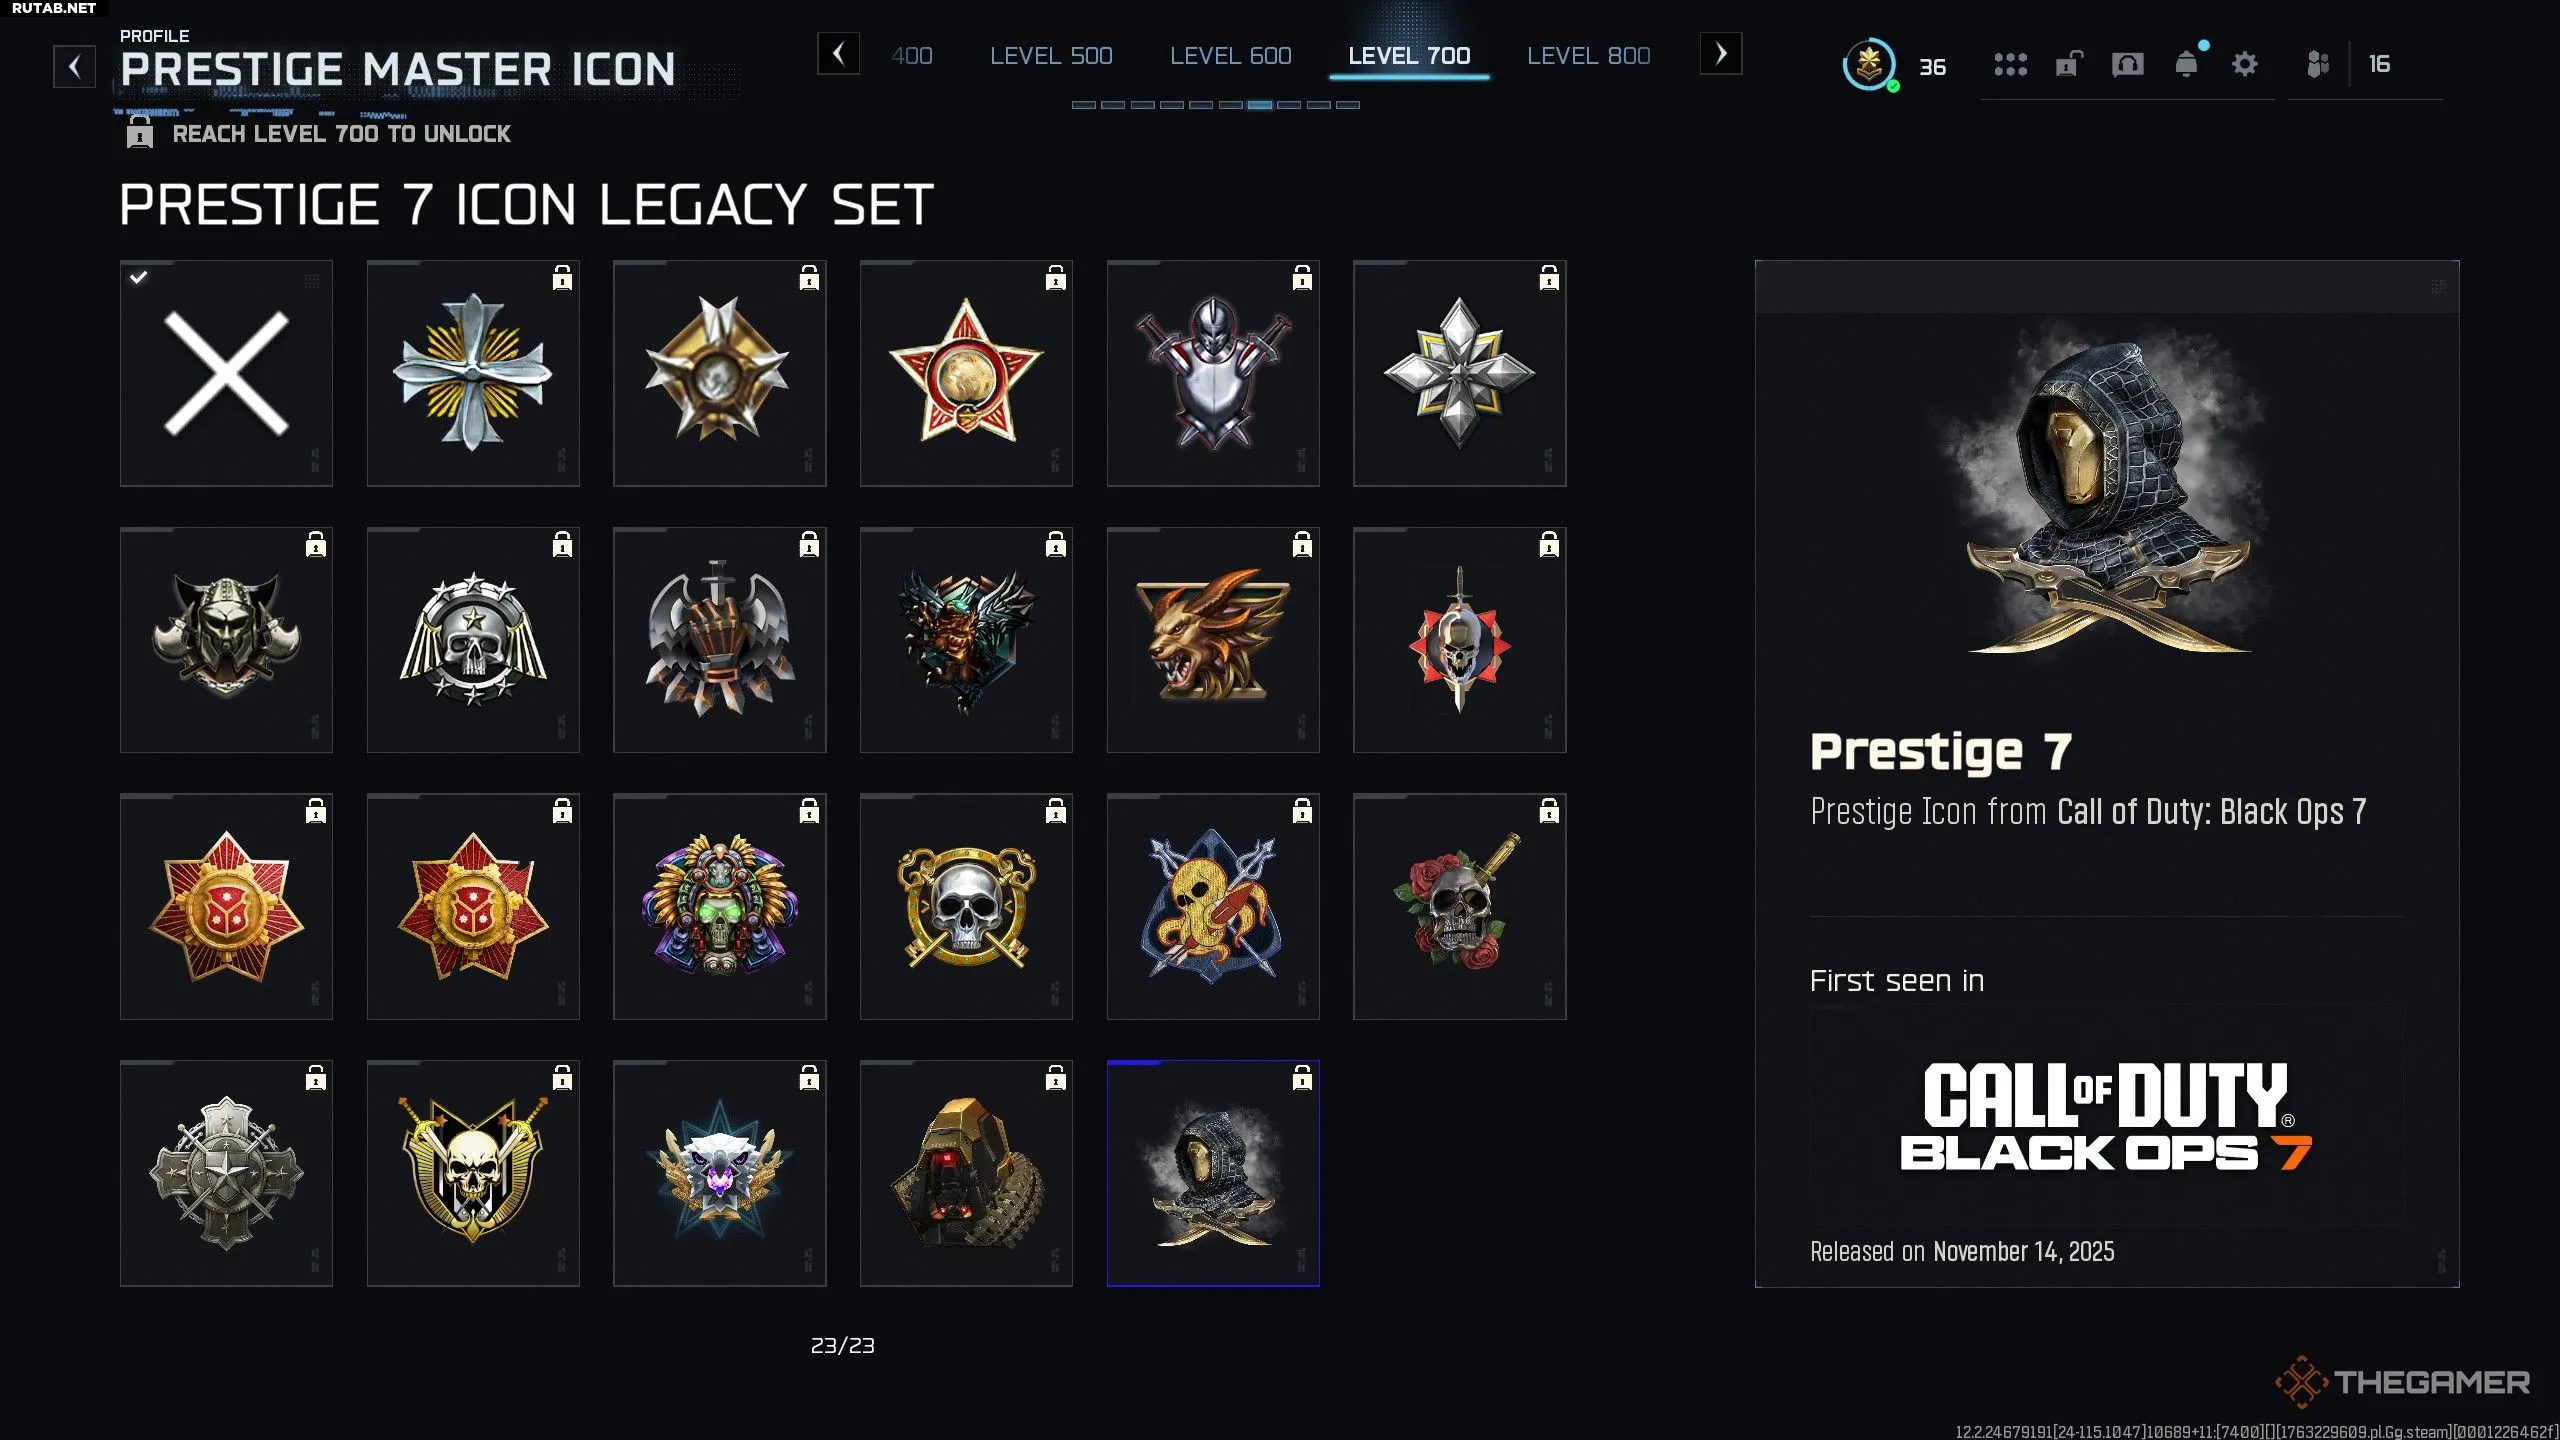Switch to the LEVEL 500 tab
The height and width of the screenshot is (1440, 2560).
(x=1051, y=56)
